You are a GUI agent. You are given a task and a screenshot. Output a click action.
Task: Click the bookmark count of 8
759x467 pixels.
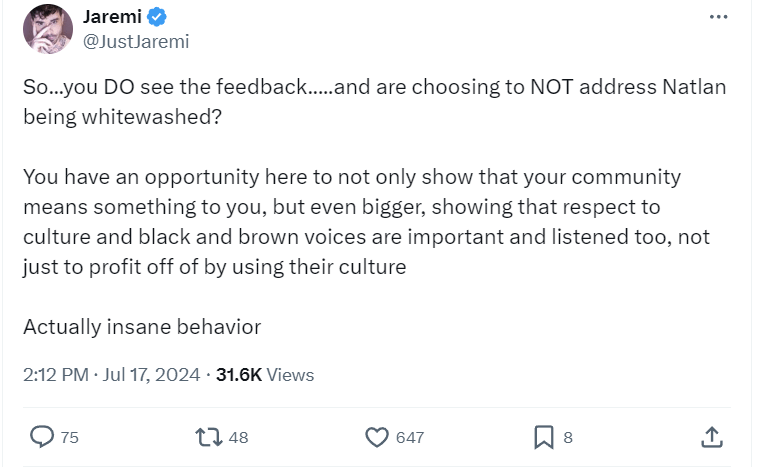point(568,437)
